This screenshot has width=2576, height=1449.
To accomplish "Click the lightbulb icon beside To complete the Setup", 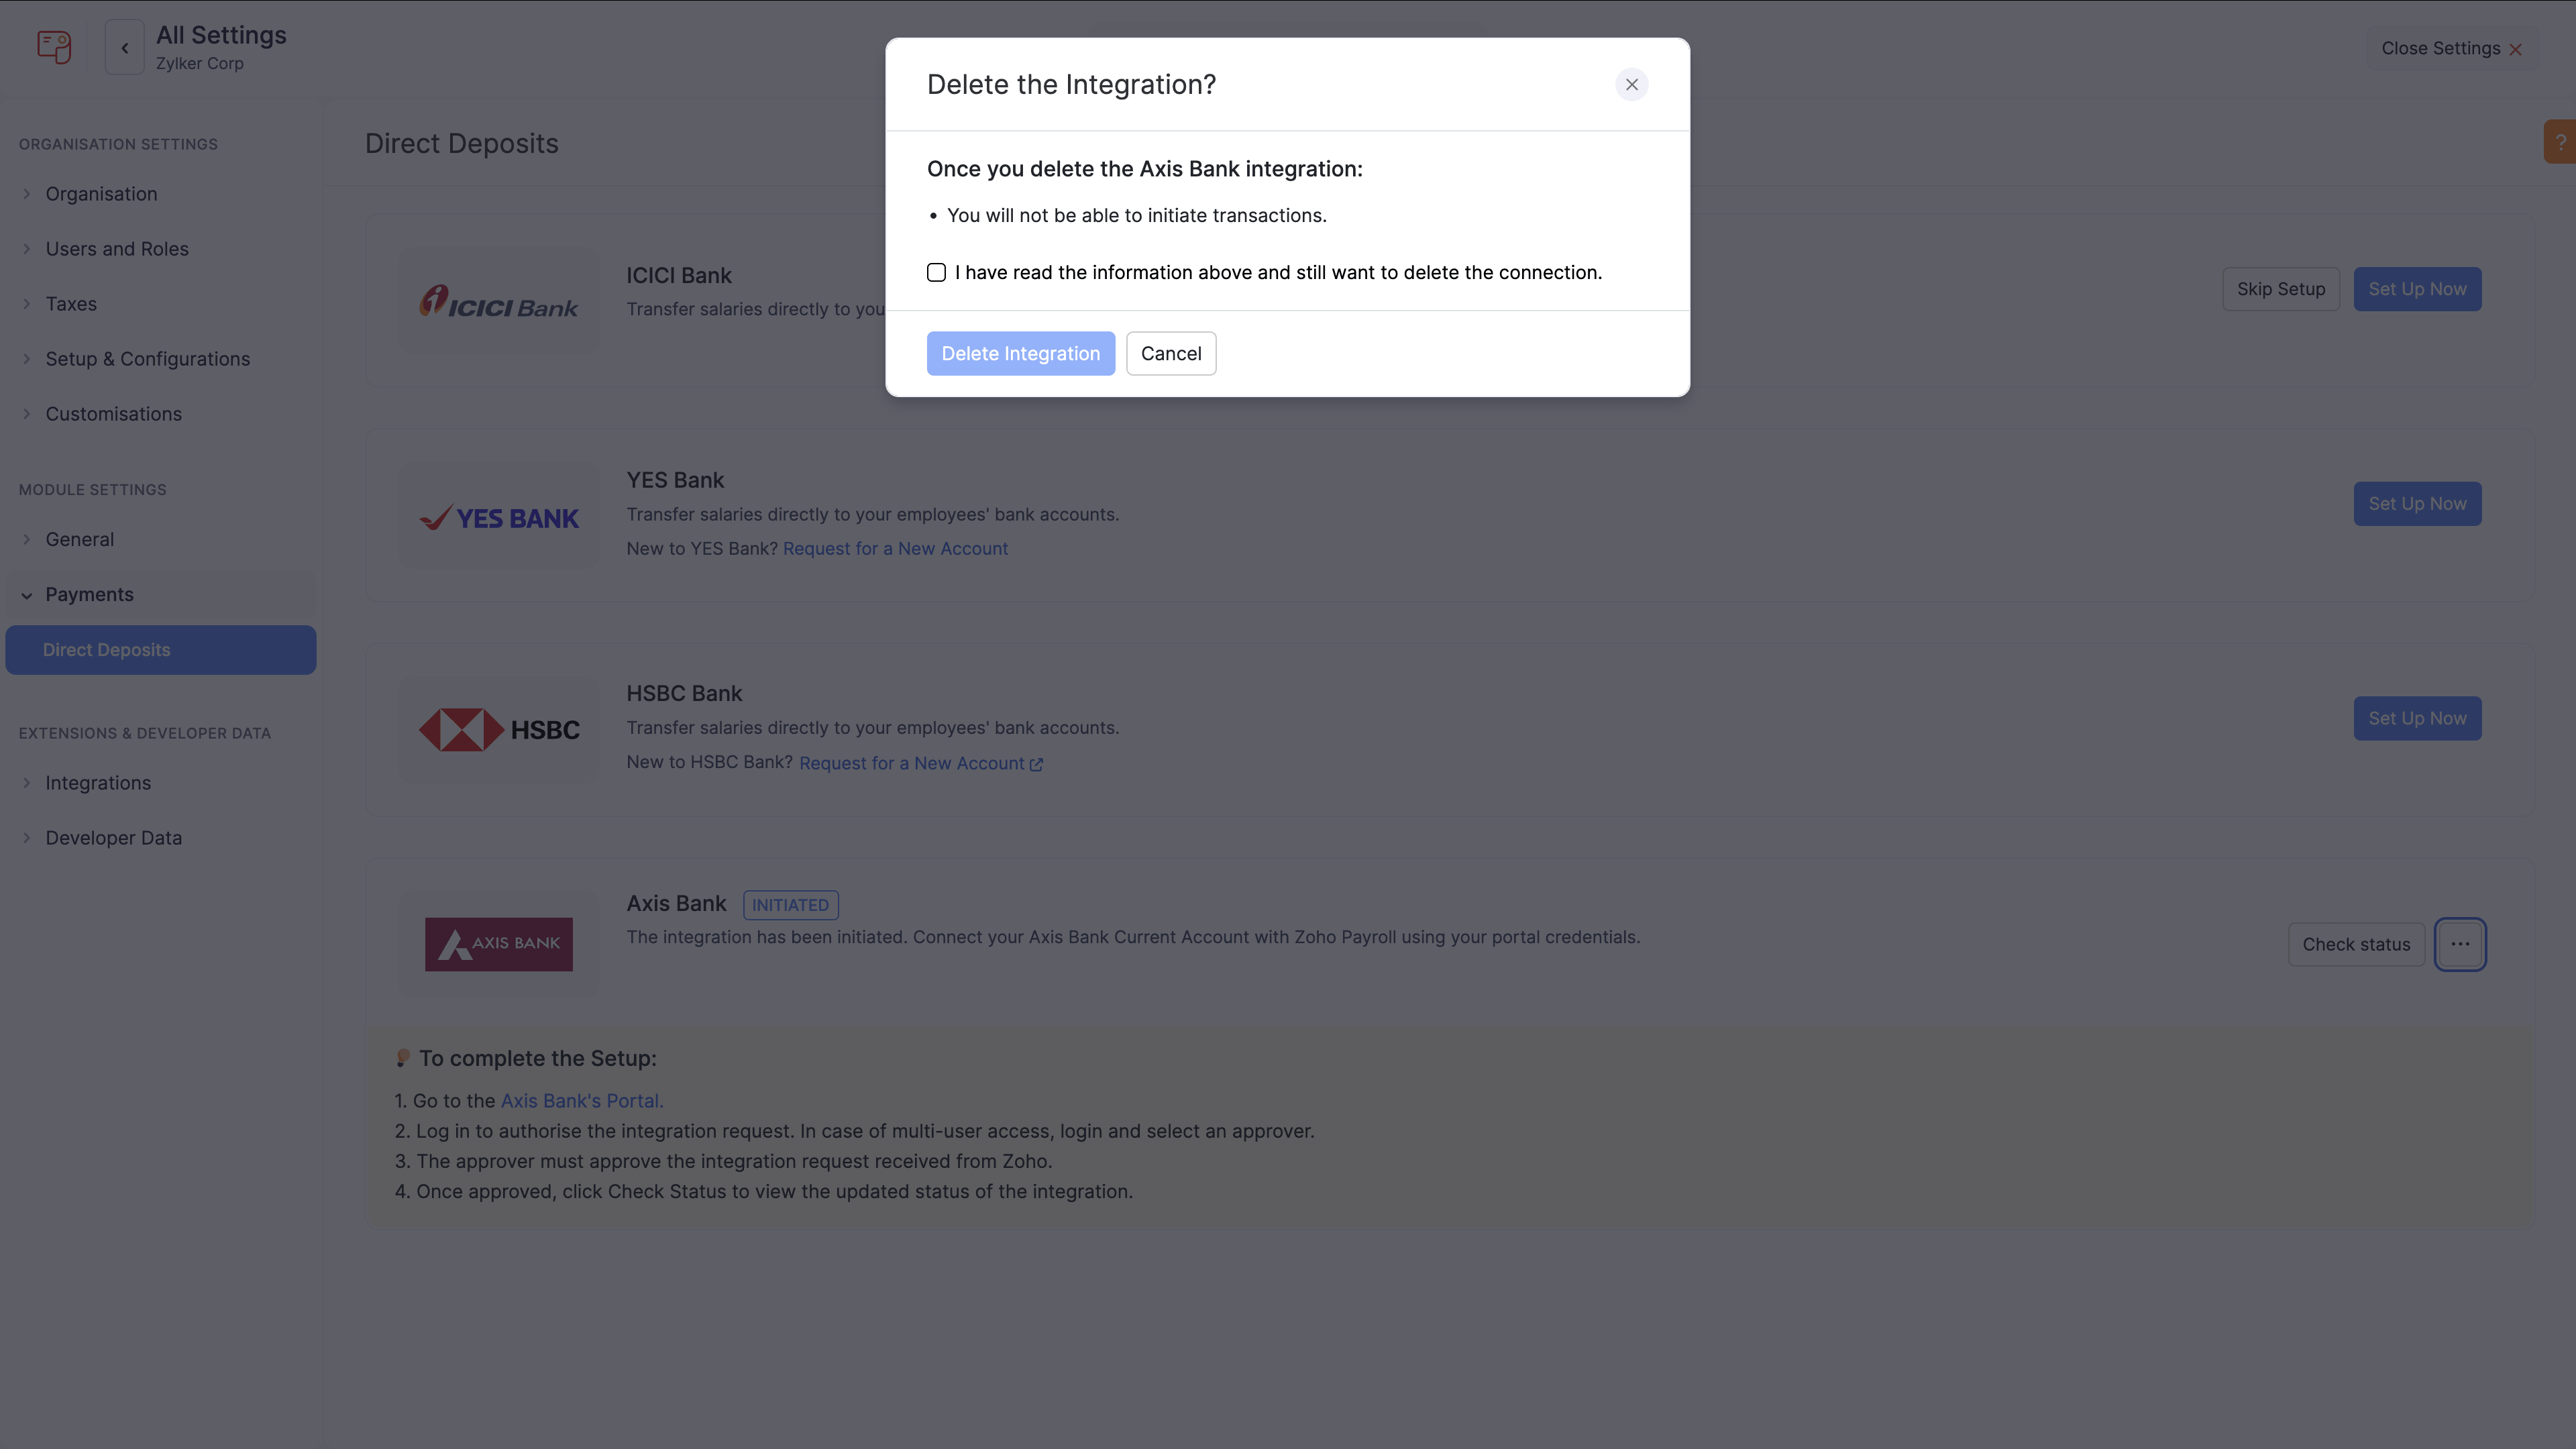I will (402, 1057).
